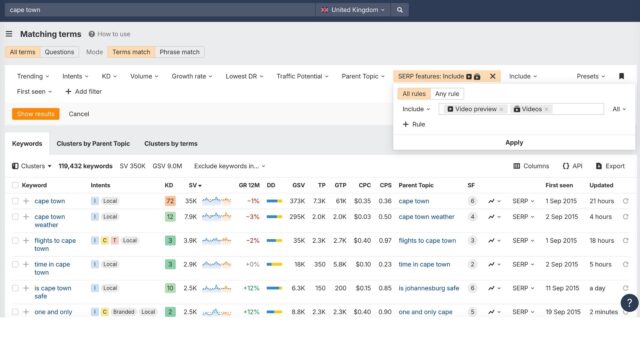Click the Show results button
This screenshot has width=640, height=360.
36,114
